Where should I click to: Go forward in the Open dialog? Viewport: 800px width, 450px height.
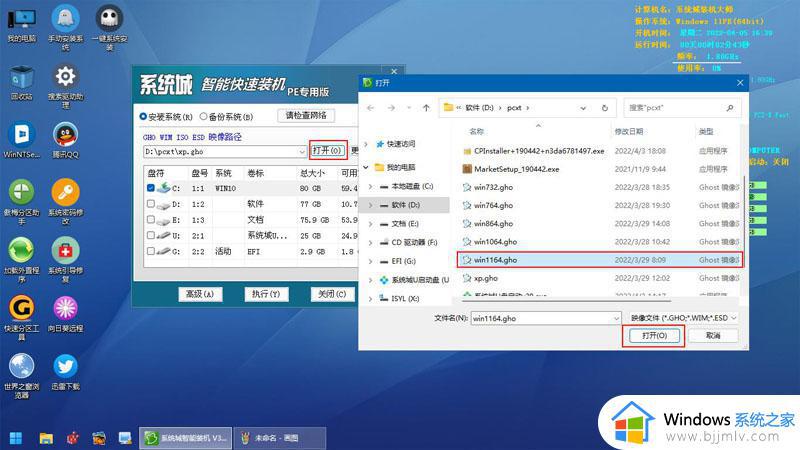391,108
